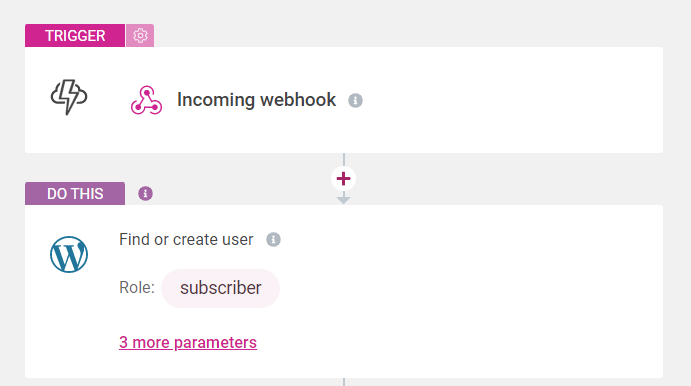Screen dimensions: 691x386
Task: Click connector line below the action card
Action: coord(344,382)
